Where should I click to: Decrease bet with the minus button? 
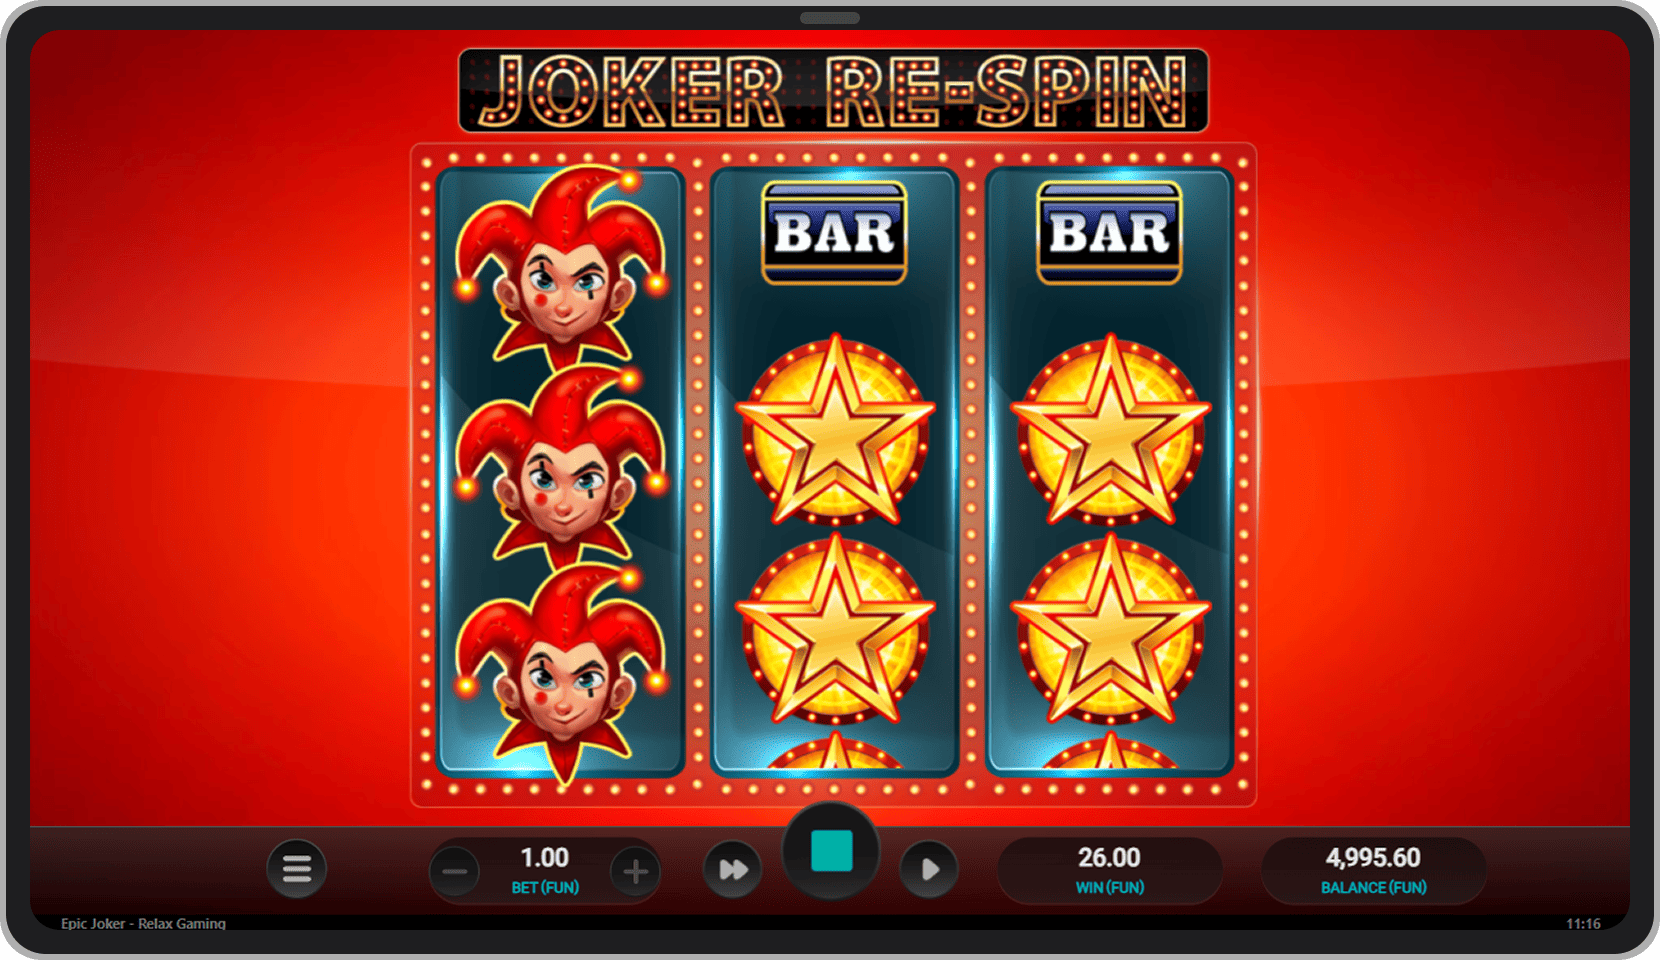coord(455,872)
